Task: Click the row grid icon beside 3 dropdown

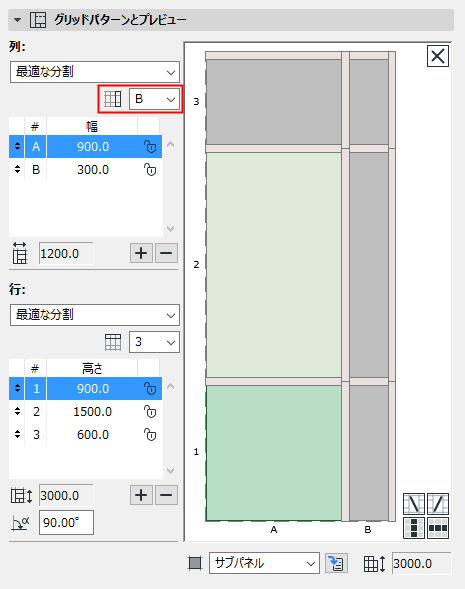Action: (x=113, y=342)
